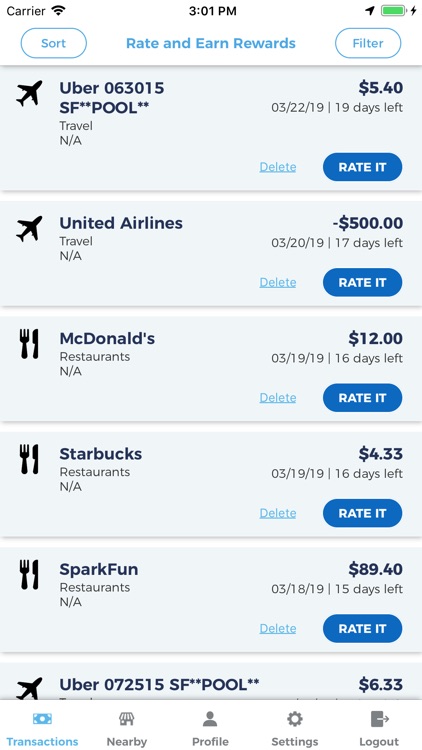
Task: Rate the McDonald's transaction
Action: coord(362,397)
